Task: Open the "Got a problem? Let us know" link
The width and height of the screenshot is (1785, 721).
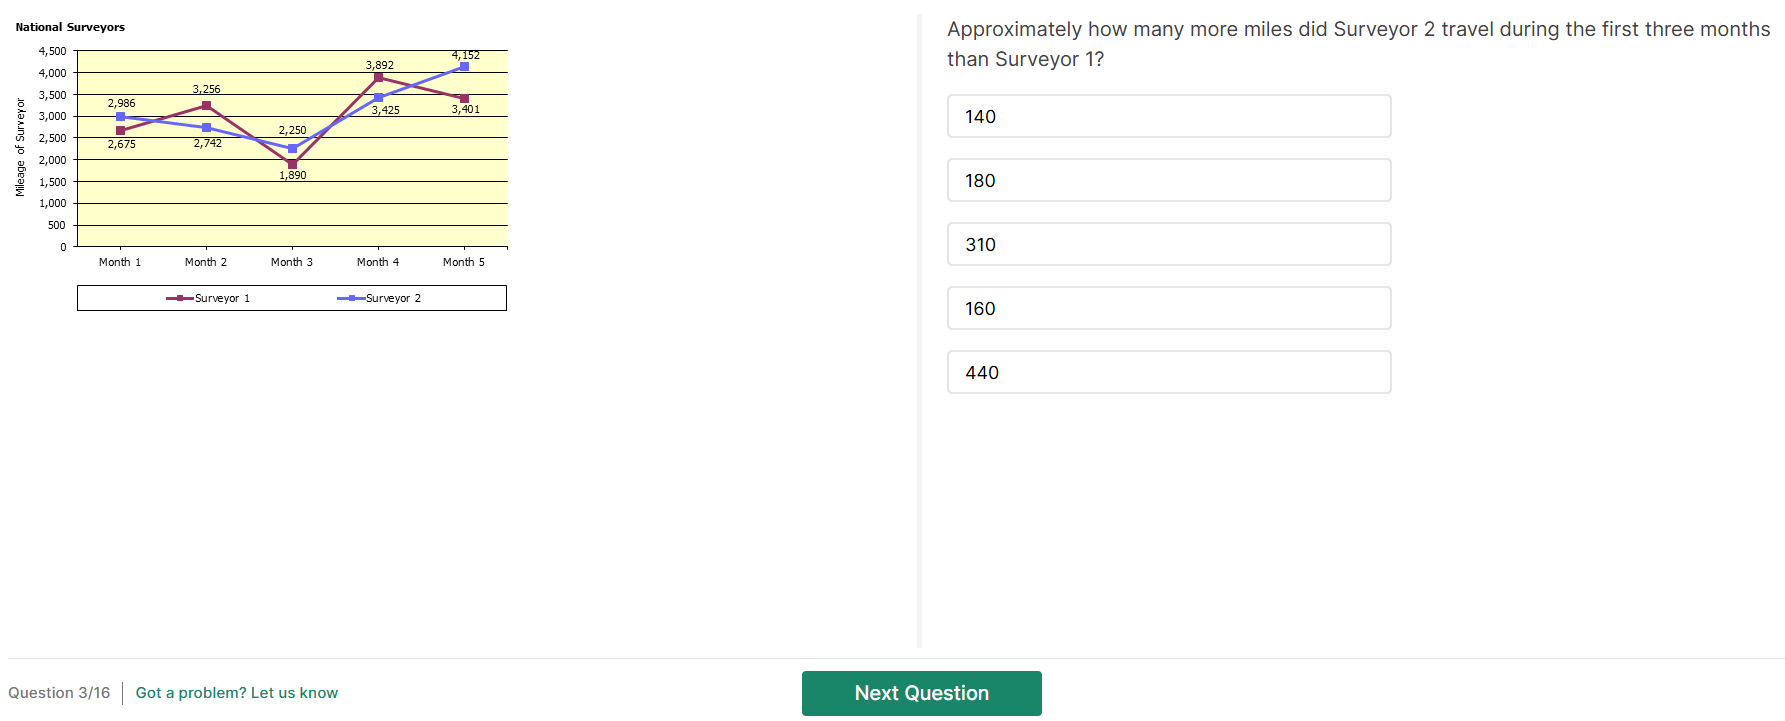Action: point(237,693)
